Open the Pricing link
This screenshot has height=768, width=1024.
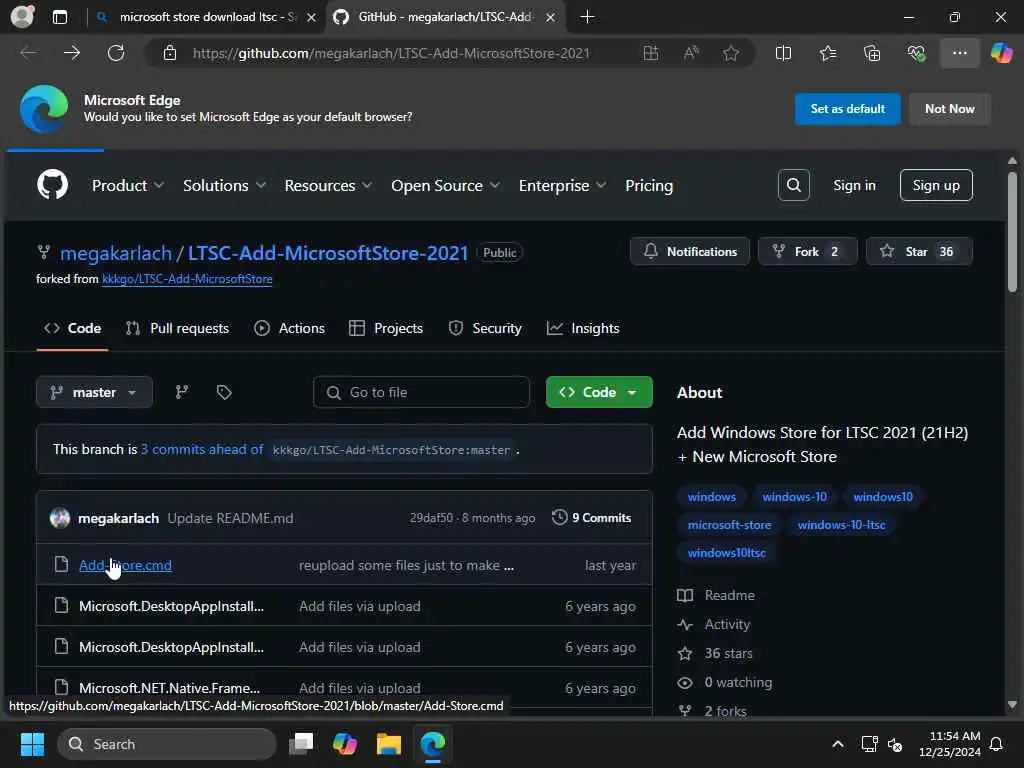pyautogui.click(x=648, y=185)
